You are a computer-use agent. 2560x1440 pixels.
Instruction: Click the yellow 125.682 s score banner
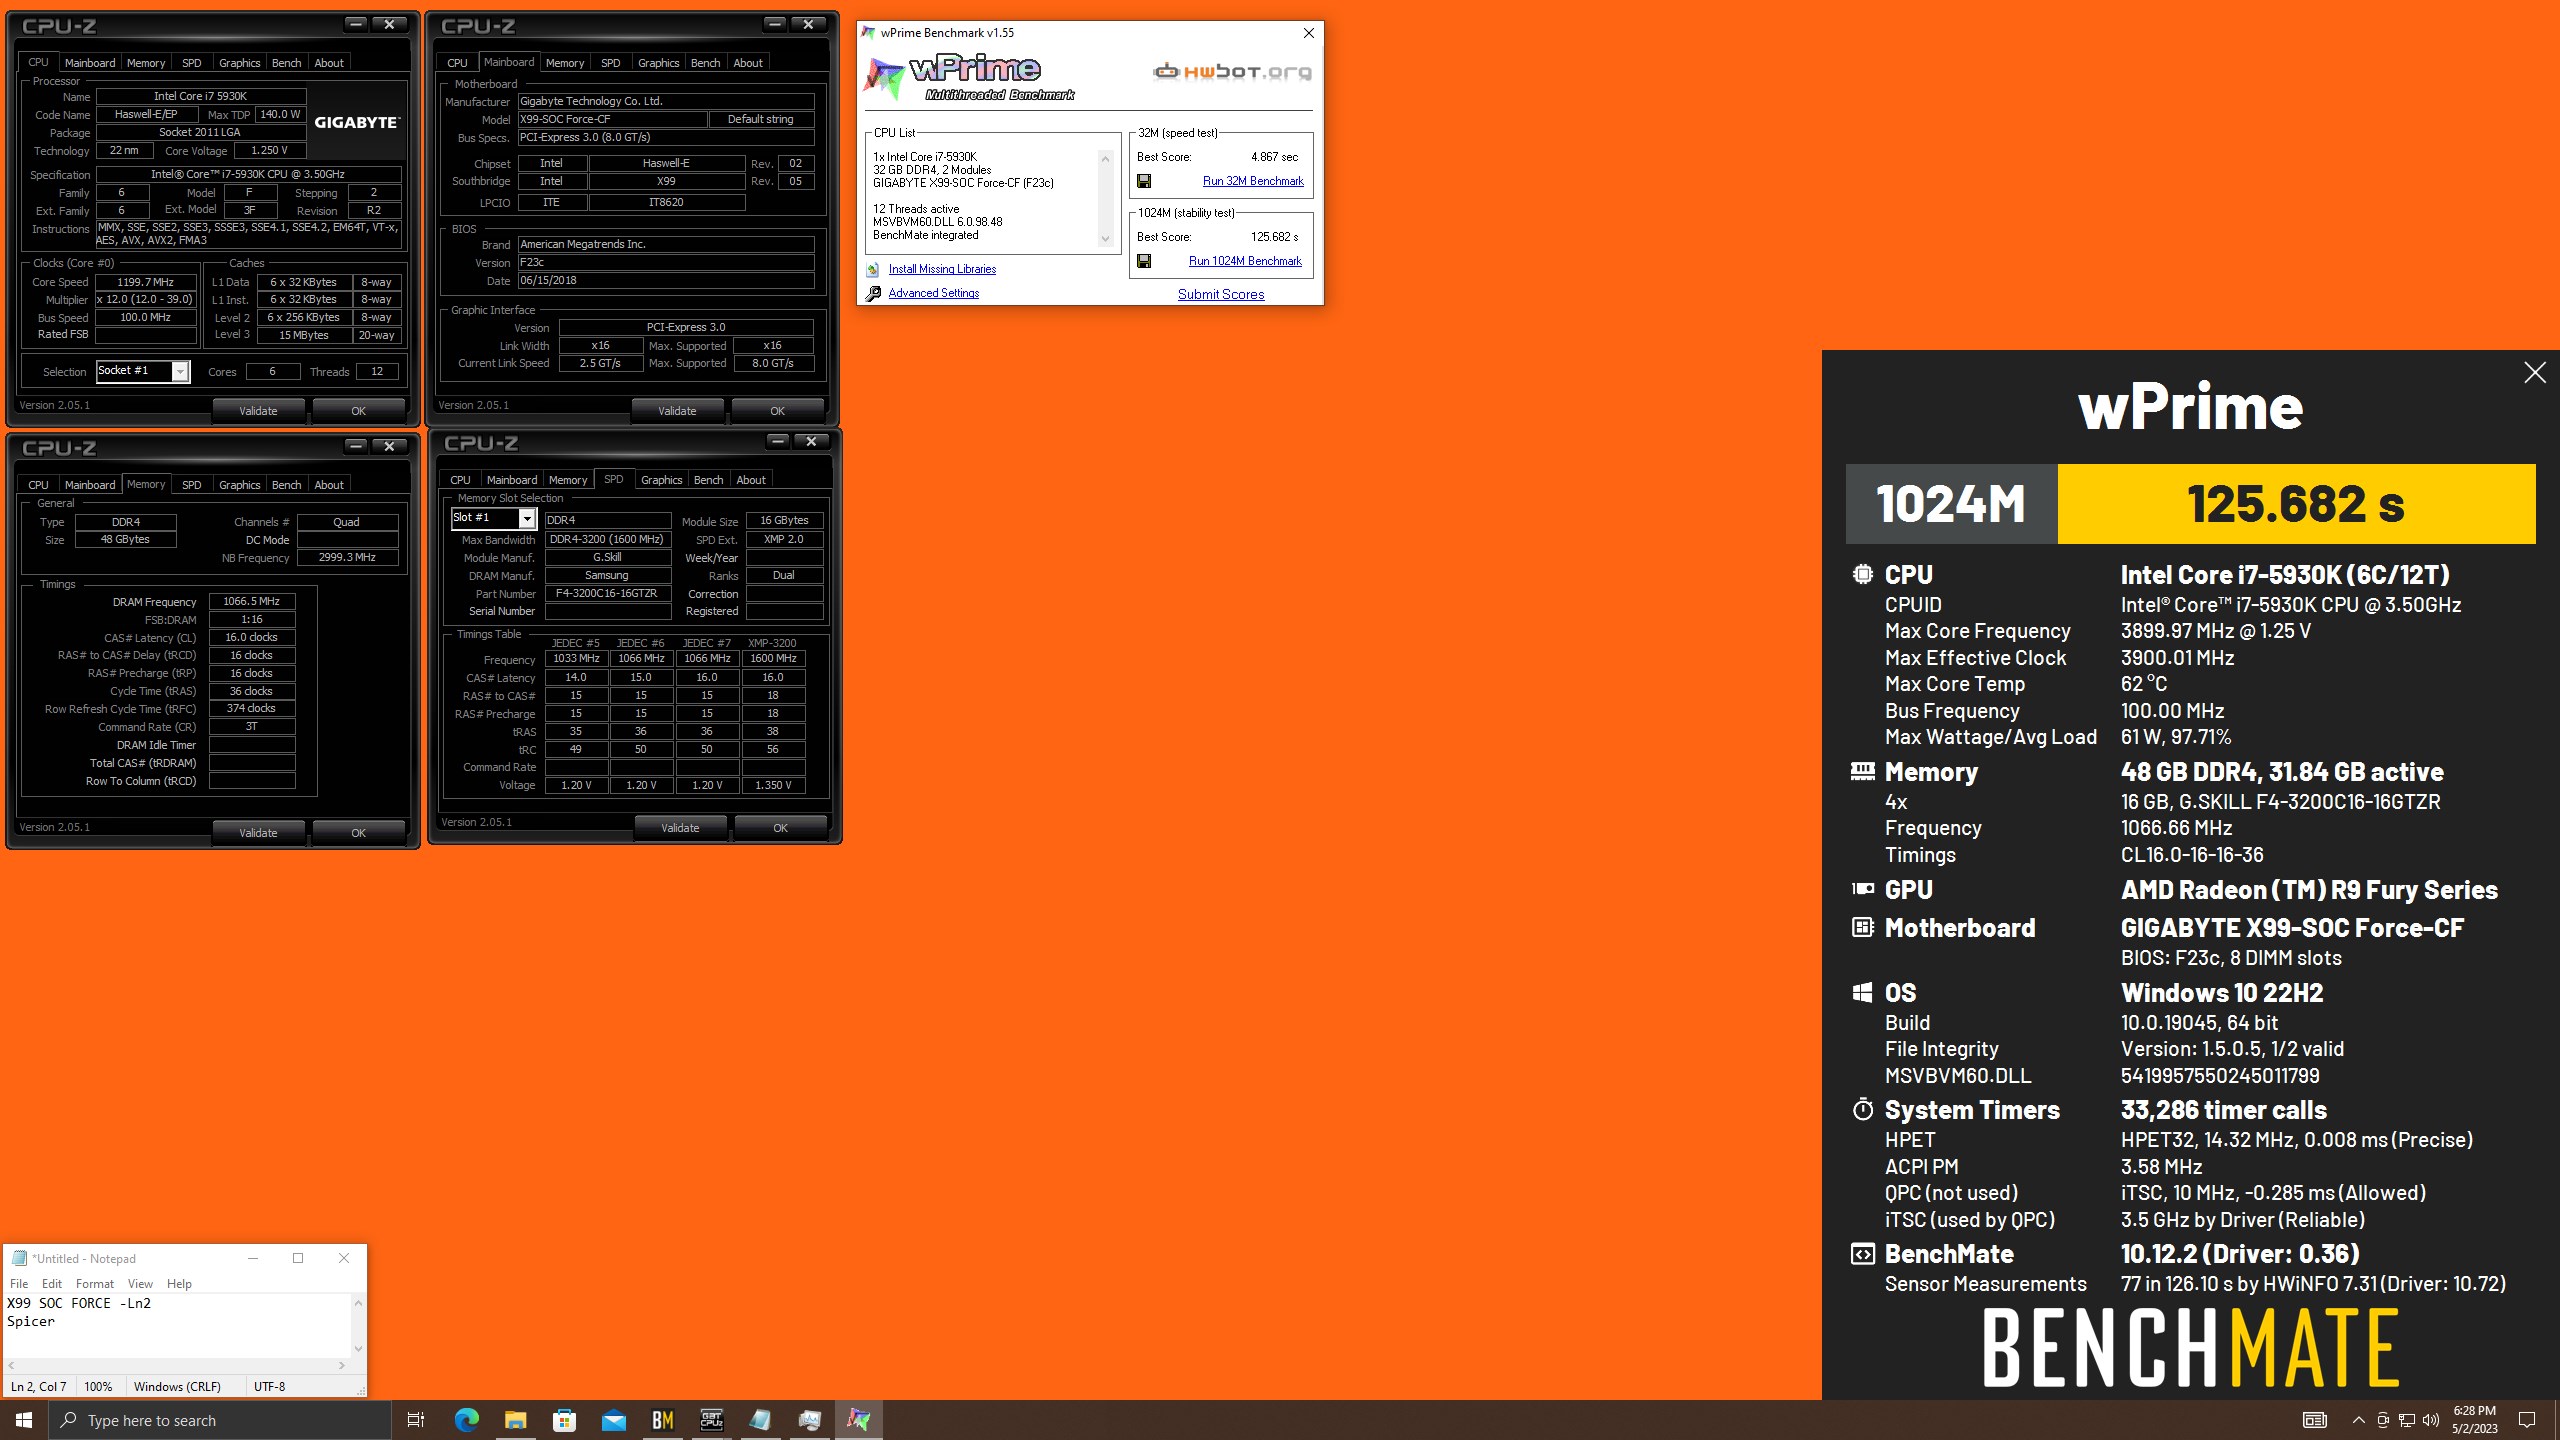(x=2296, y=504)
